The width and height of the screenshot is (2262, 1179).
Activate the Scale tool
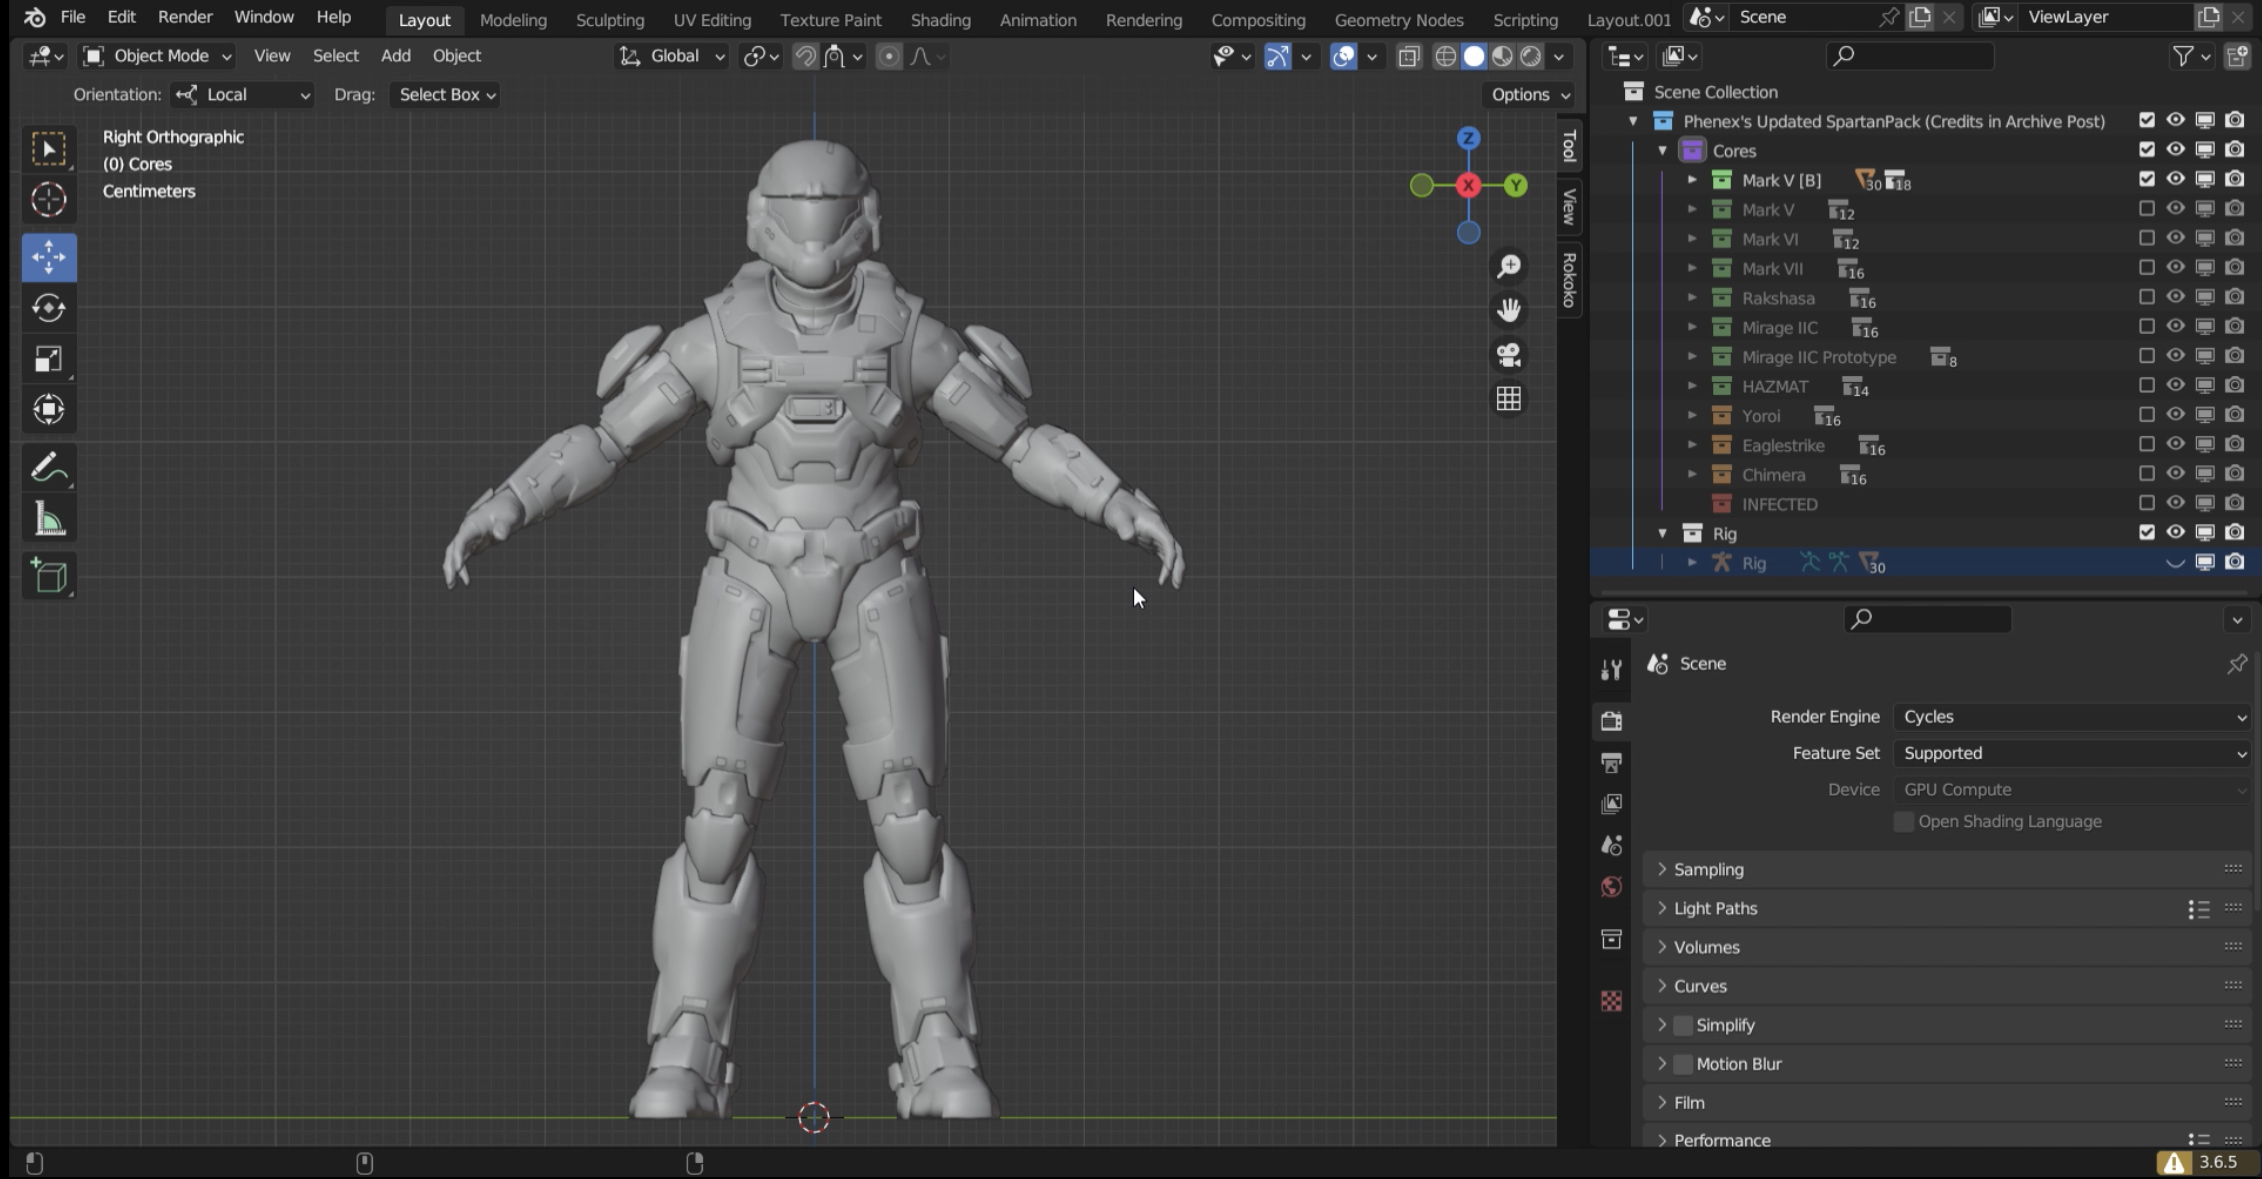click(x=48, y=359)
